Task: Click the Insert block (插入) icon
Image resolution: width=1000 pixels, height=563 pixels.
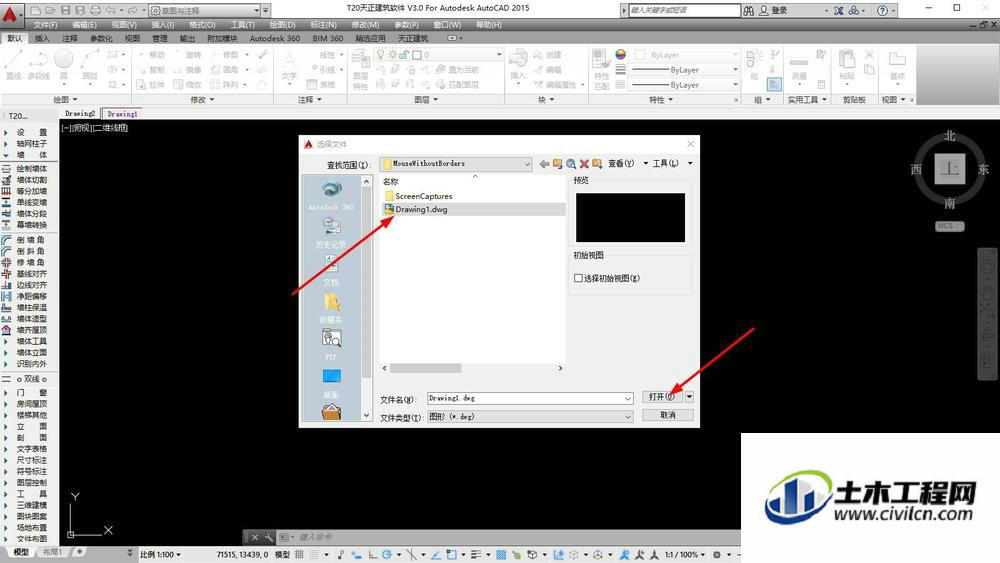Action: point(518,64)
